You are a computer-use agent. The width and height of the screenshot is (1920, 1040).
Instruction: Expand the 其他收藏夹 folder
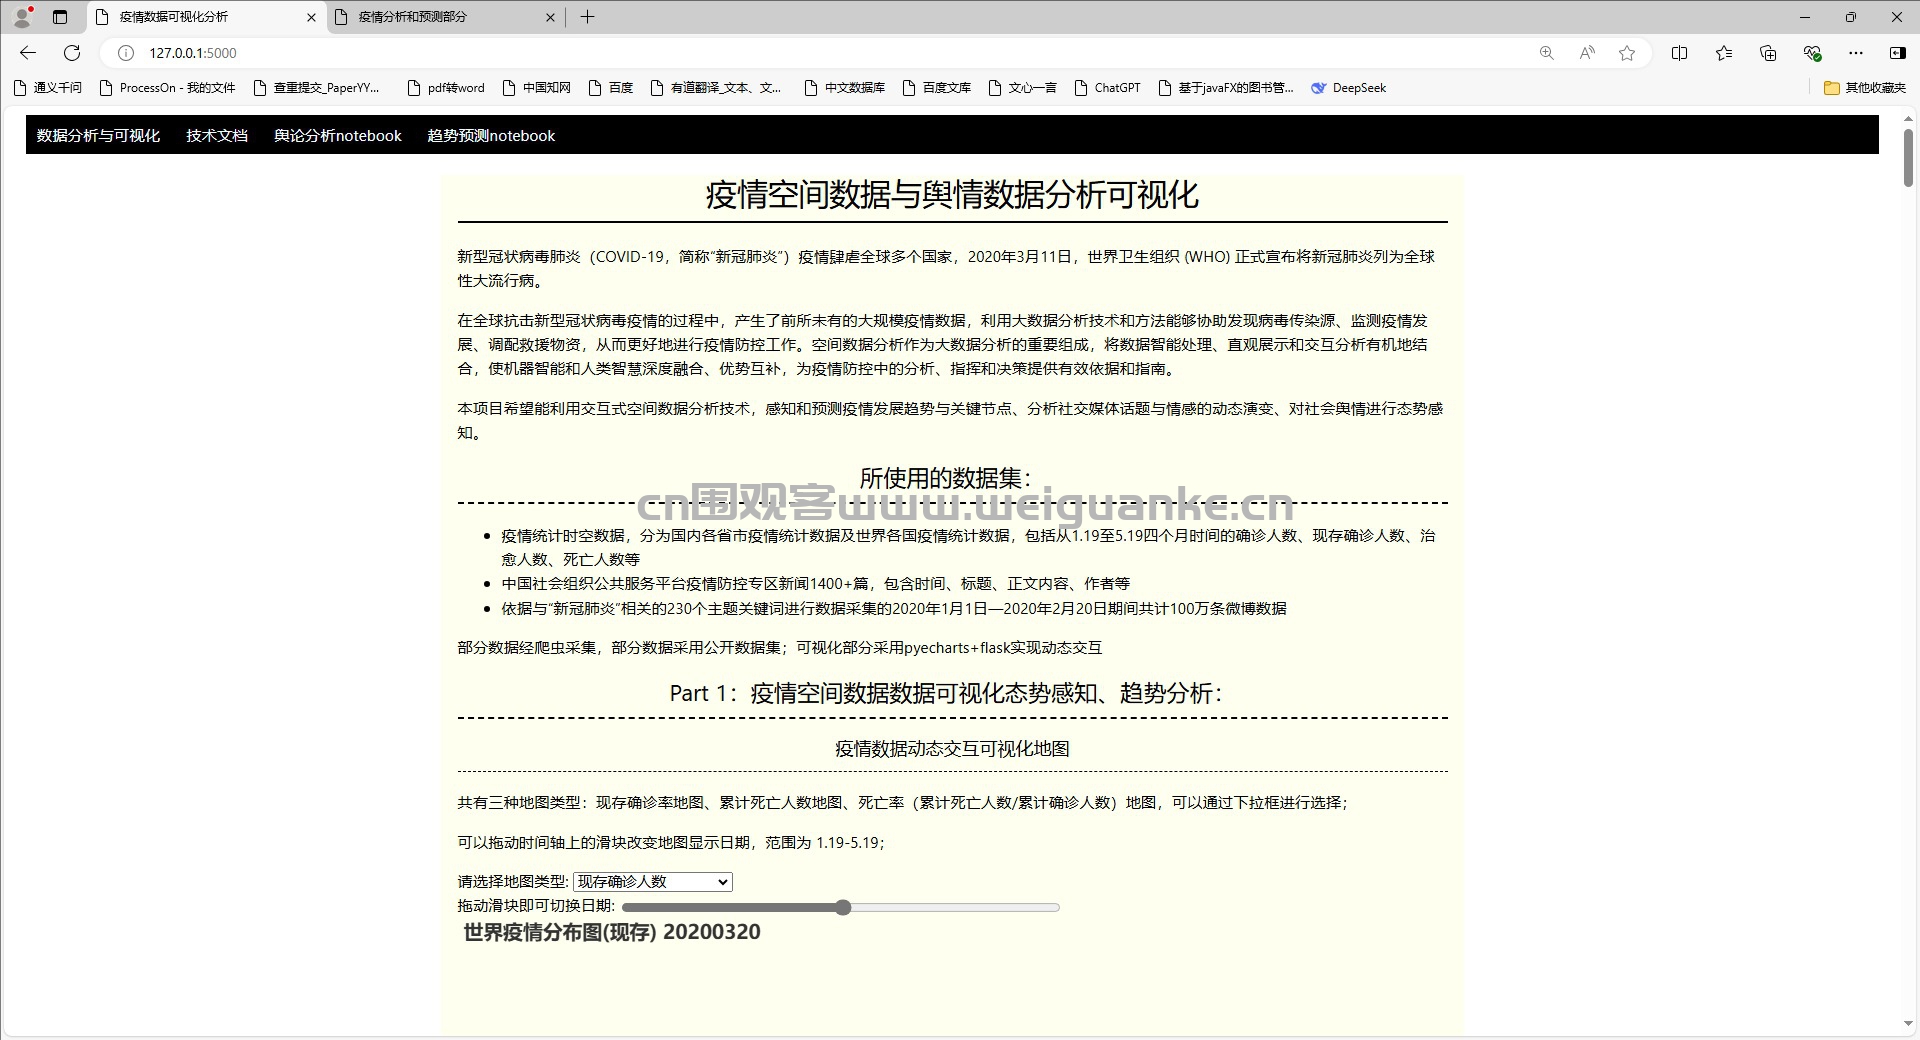[x=1865, y=88]
